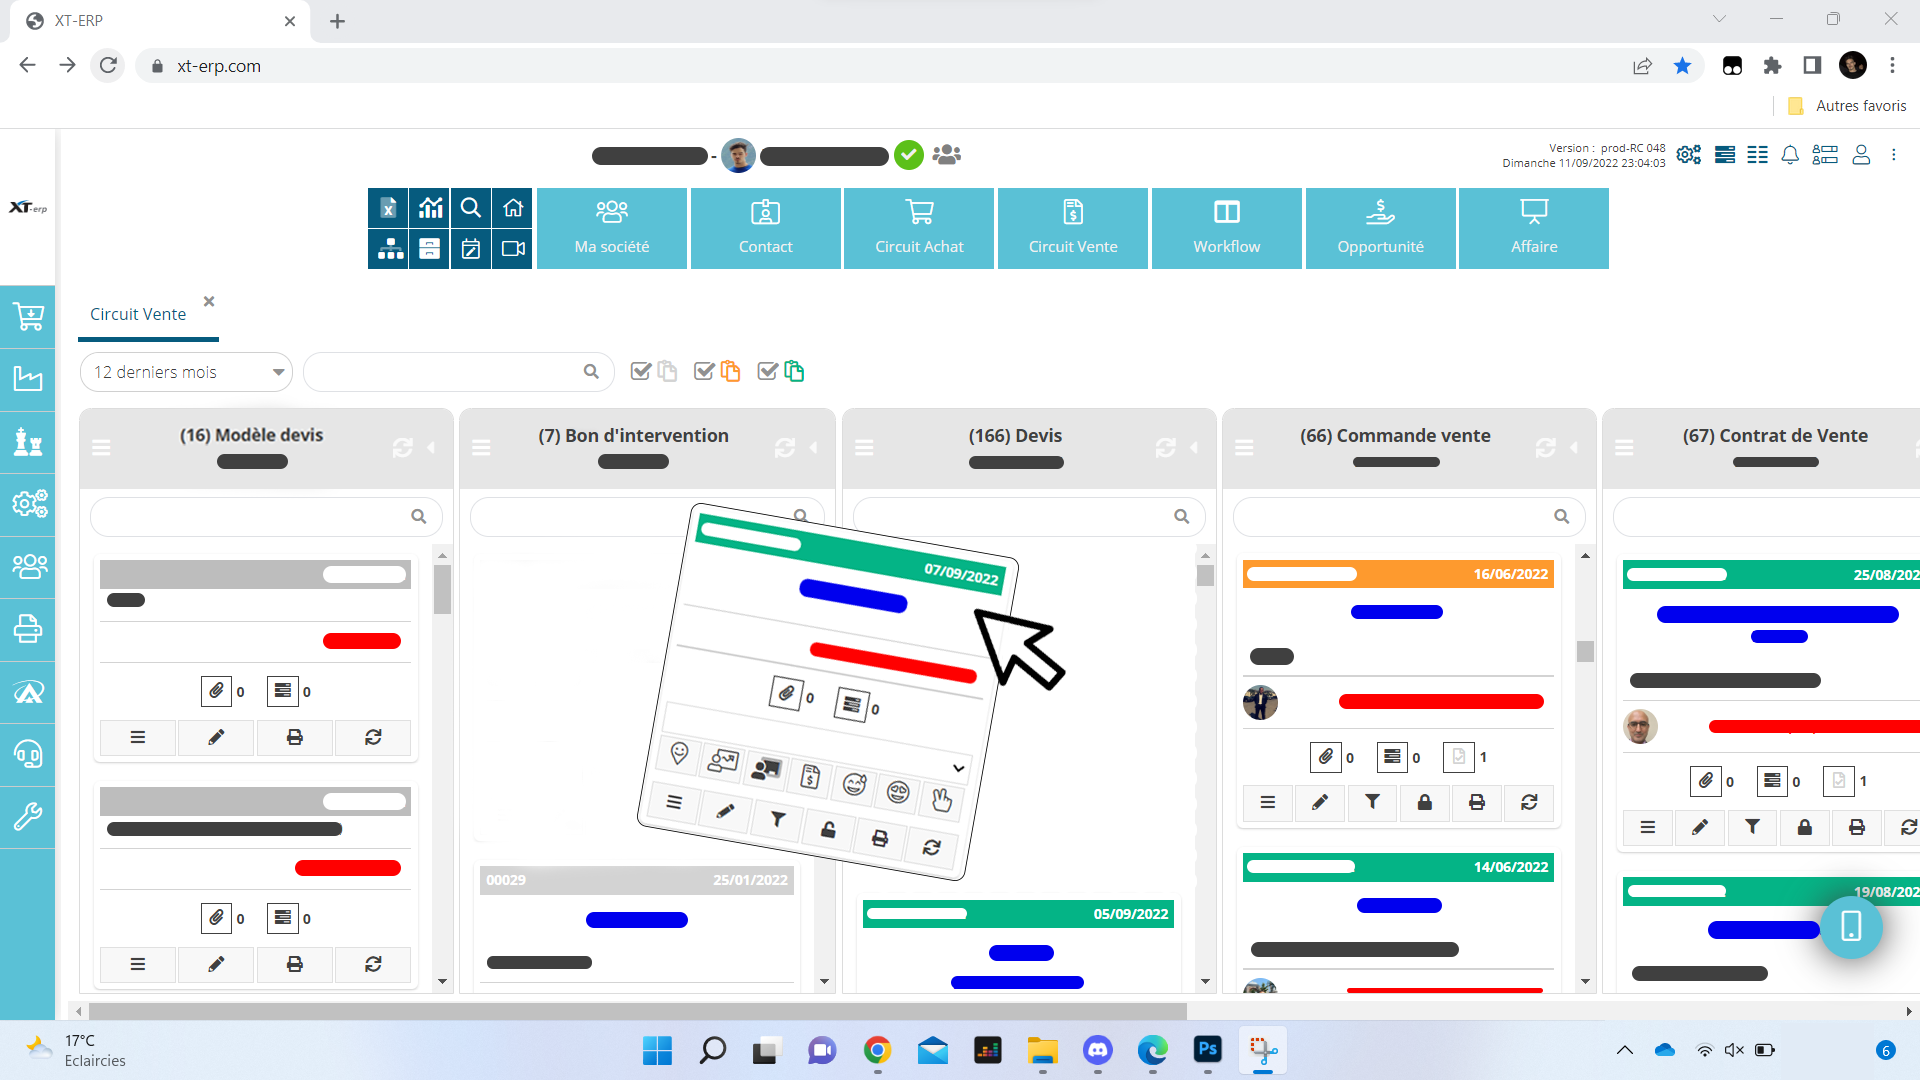Open the Circuit Vente menu tile
1920x1080 pixels.
[x=1072, y=228]
